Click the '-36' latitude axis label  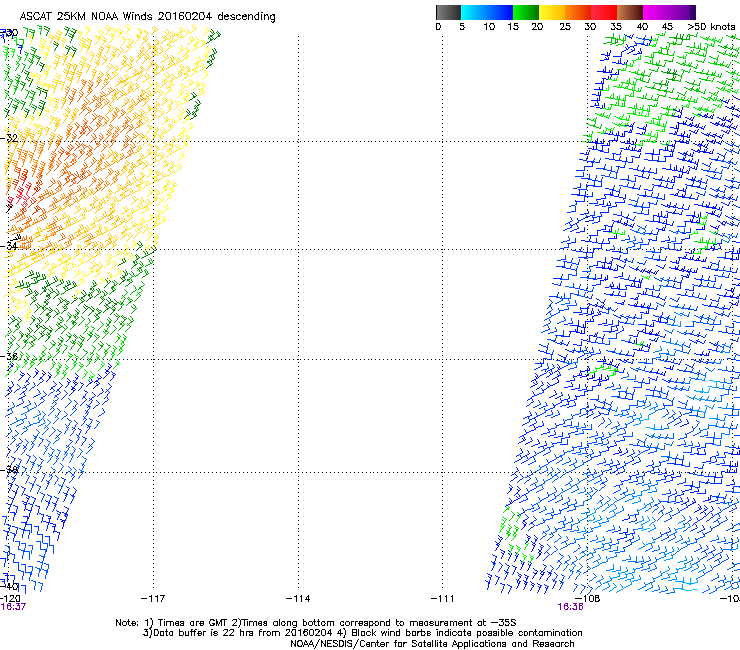9,356
